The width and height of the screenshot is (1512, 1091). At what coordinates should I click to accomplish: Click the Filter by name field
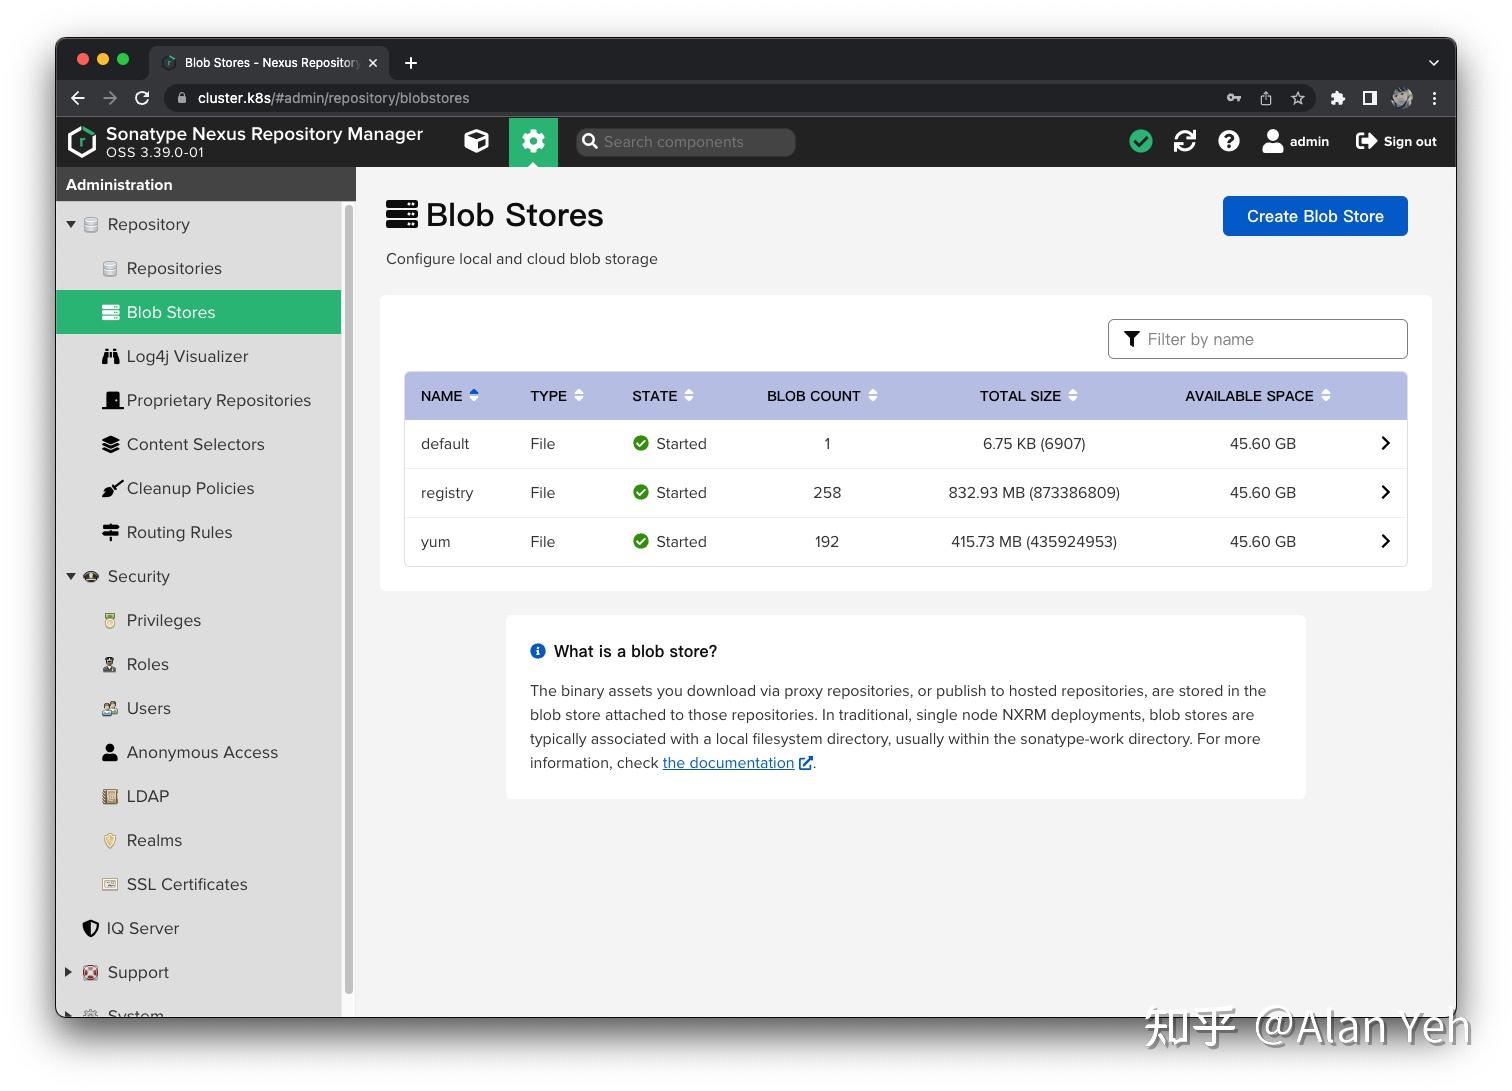[1257, 339]
